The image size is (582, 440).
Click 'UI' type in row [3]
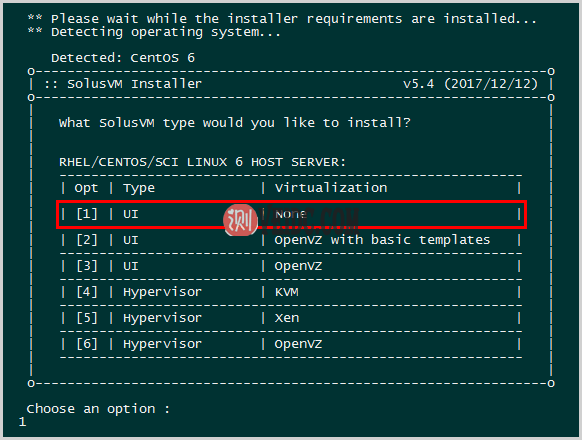[131, 266]
